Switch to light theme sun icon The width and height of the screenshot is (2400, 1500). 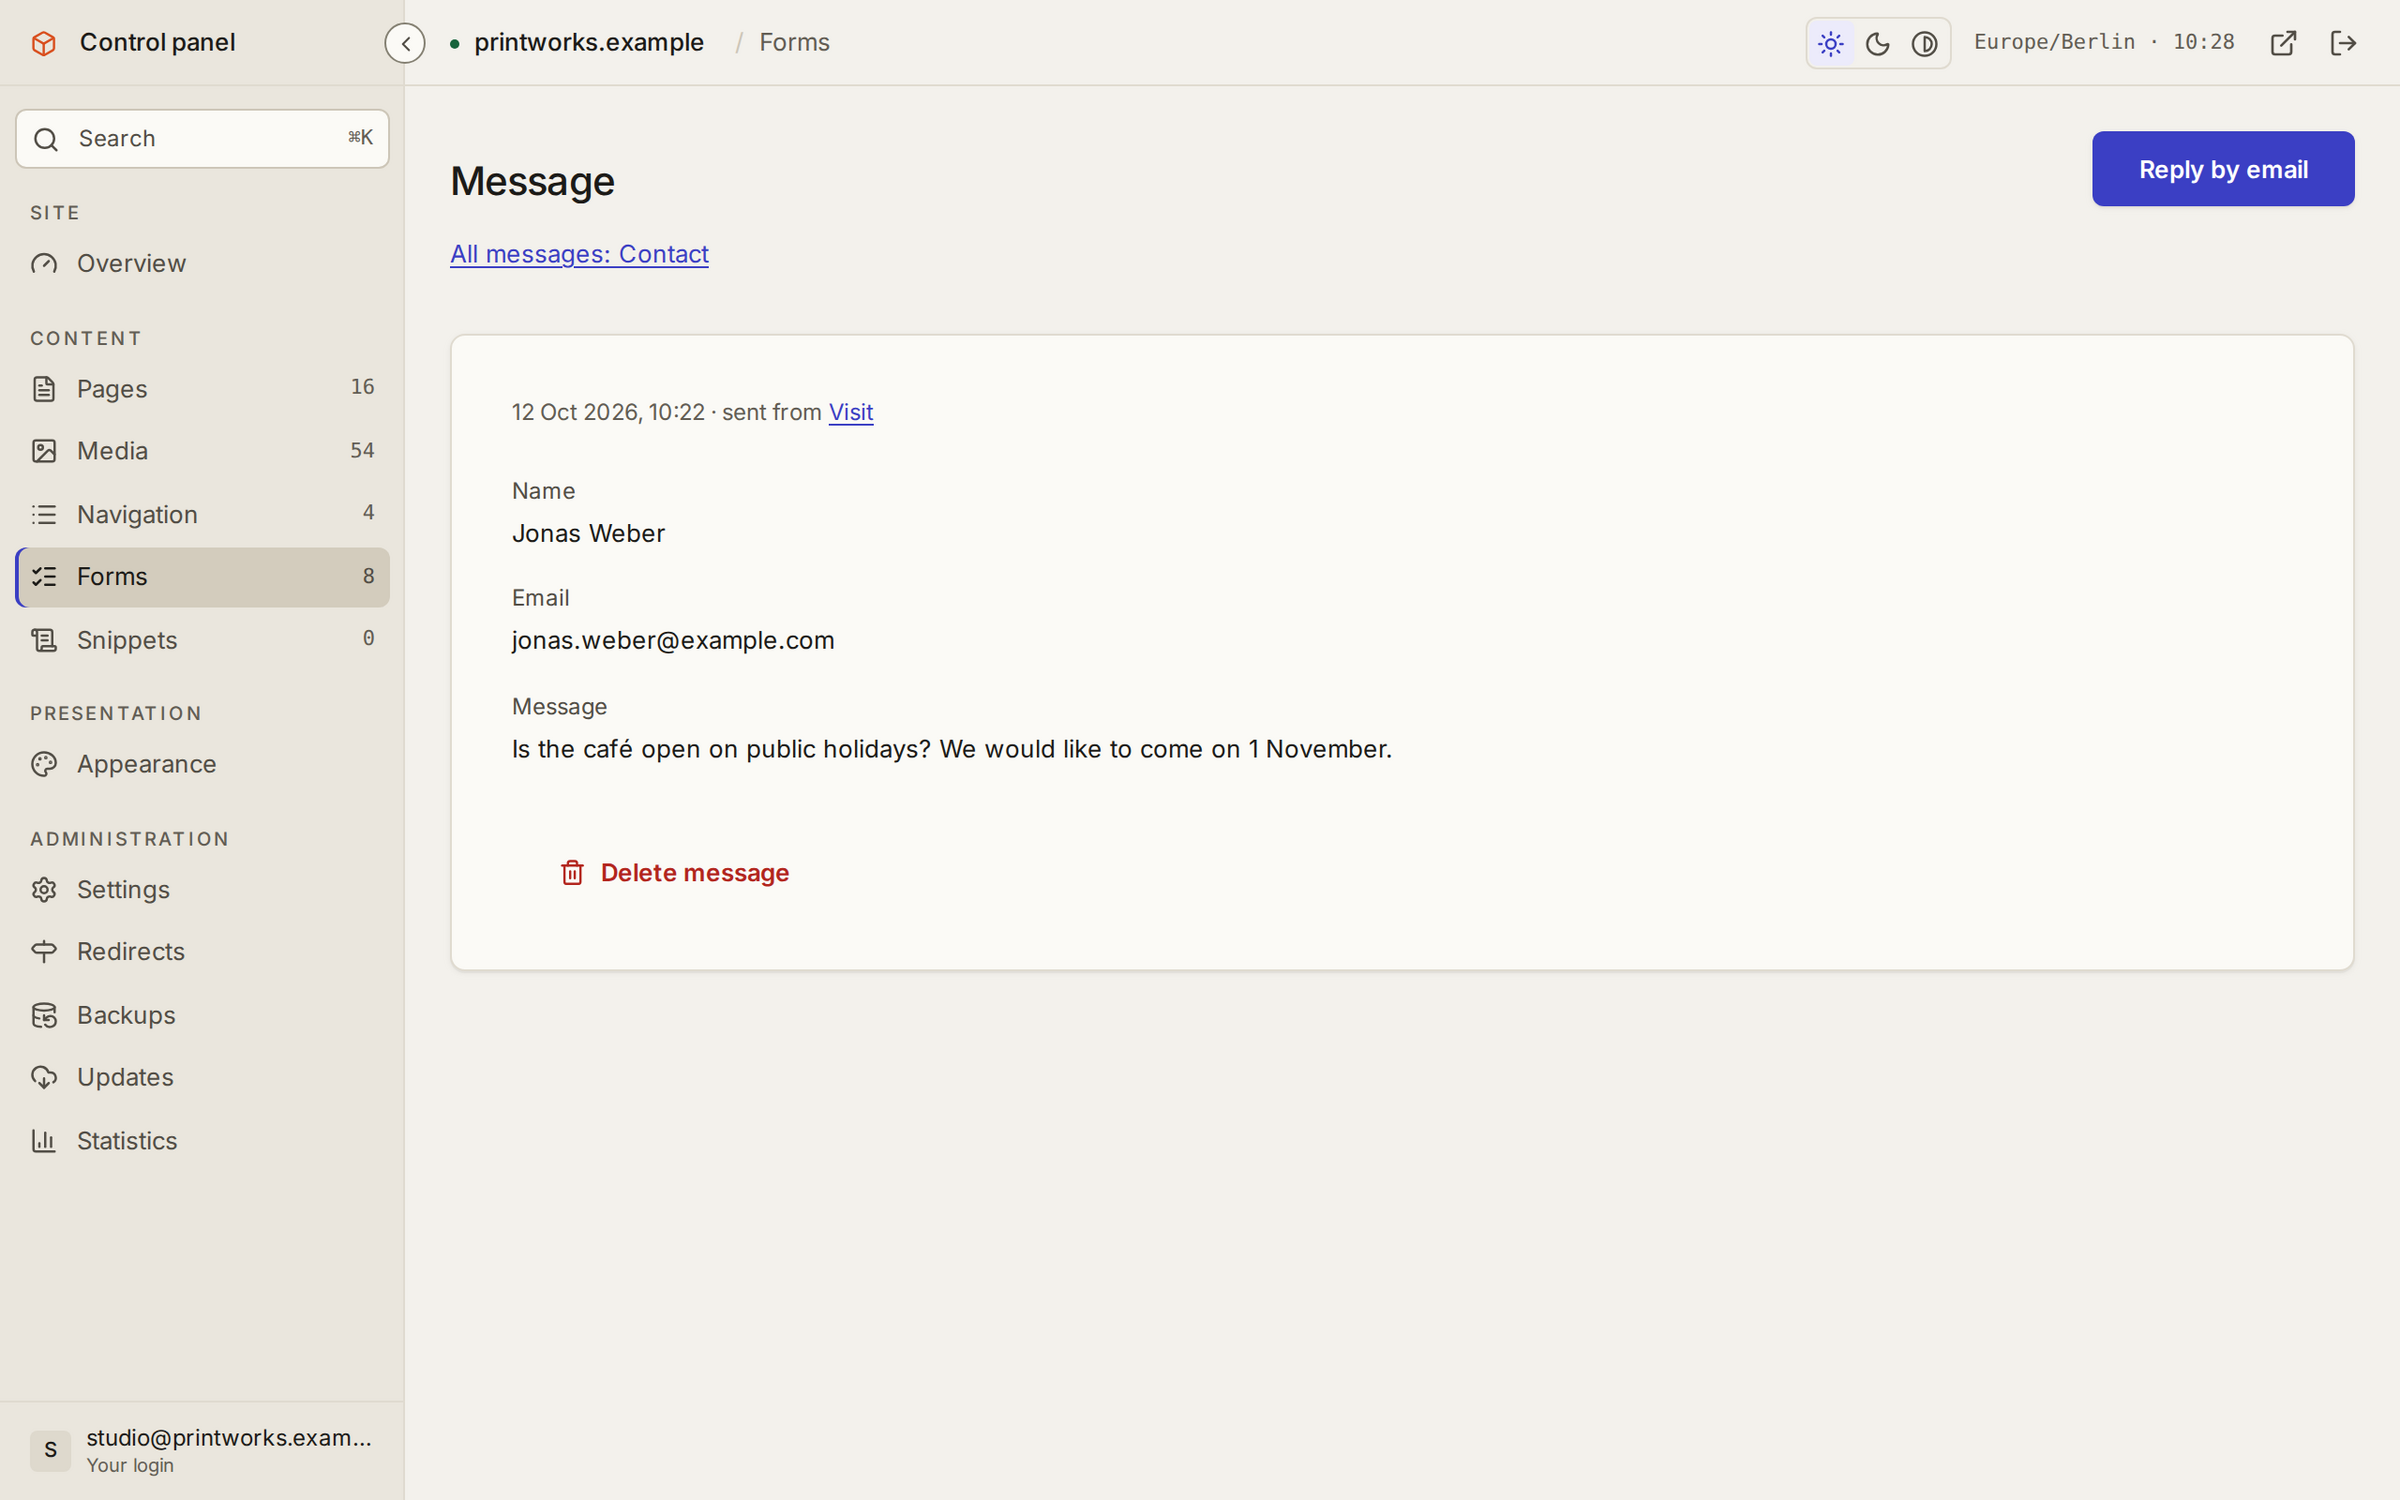click(x=1830, y=43)
